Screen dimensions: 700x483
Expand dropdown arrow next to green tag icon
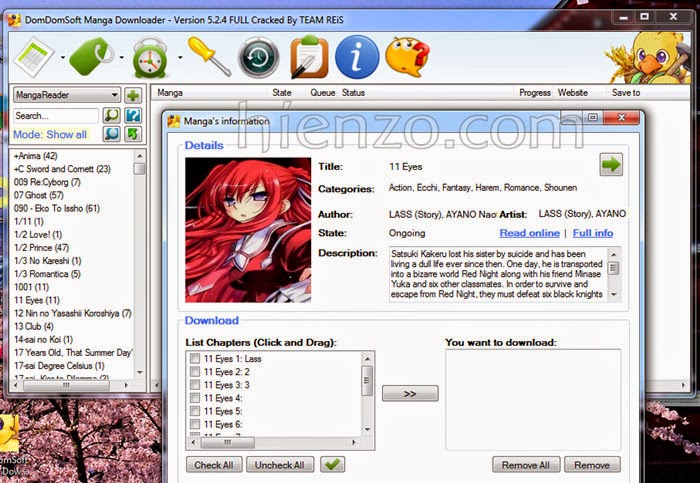121,57
